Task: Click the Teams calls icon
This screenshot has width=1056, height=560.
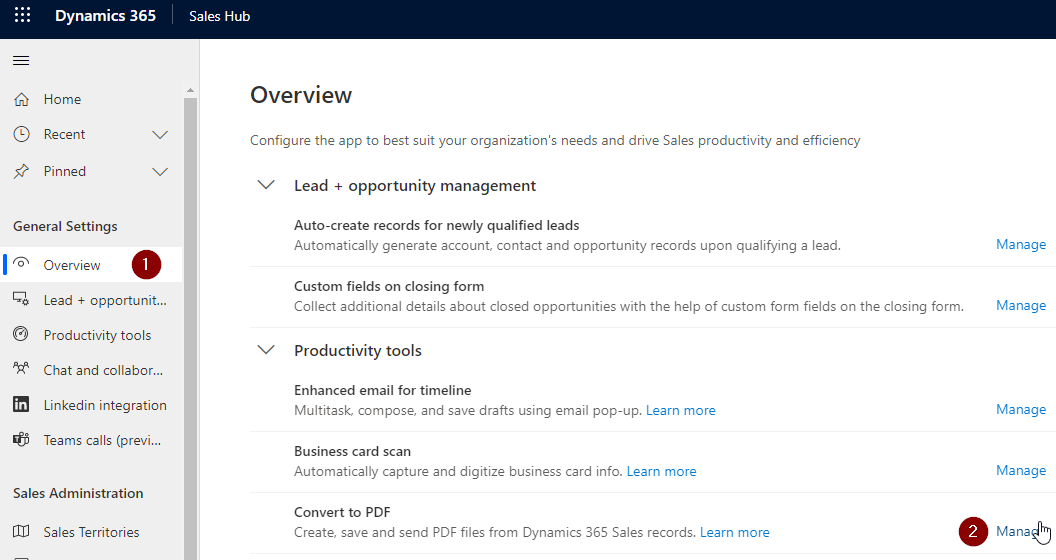Action: 22,440
